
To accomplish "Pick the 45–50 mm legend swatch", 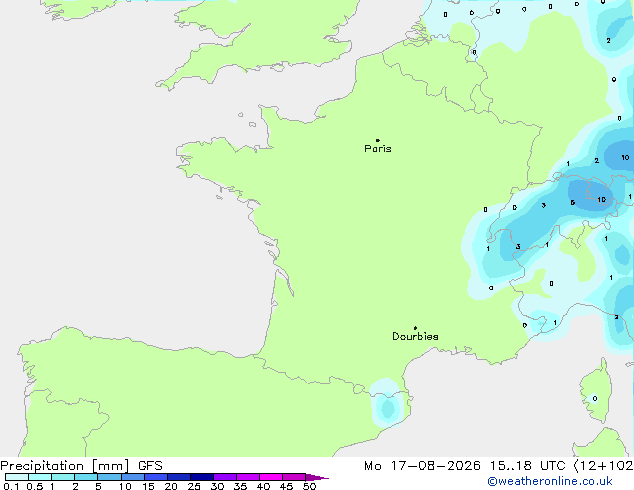I will pyautogui.click(x=294, y=477).
